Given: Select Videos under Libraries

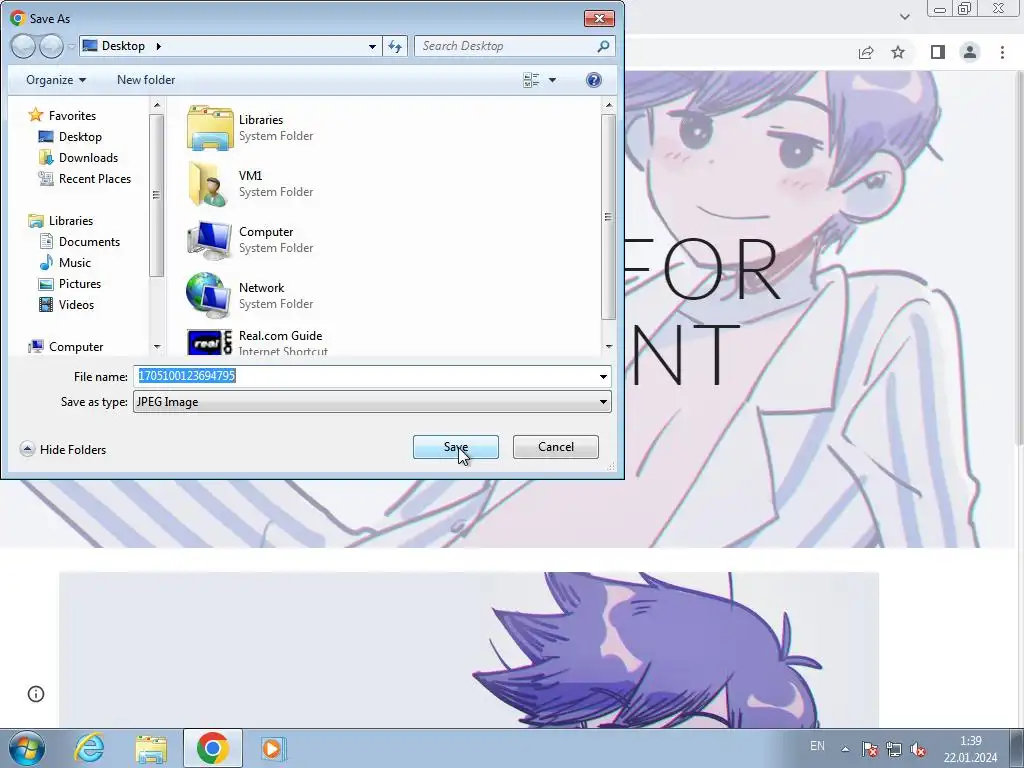Looking at the screenshot, I should coord(67,304).
